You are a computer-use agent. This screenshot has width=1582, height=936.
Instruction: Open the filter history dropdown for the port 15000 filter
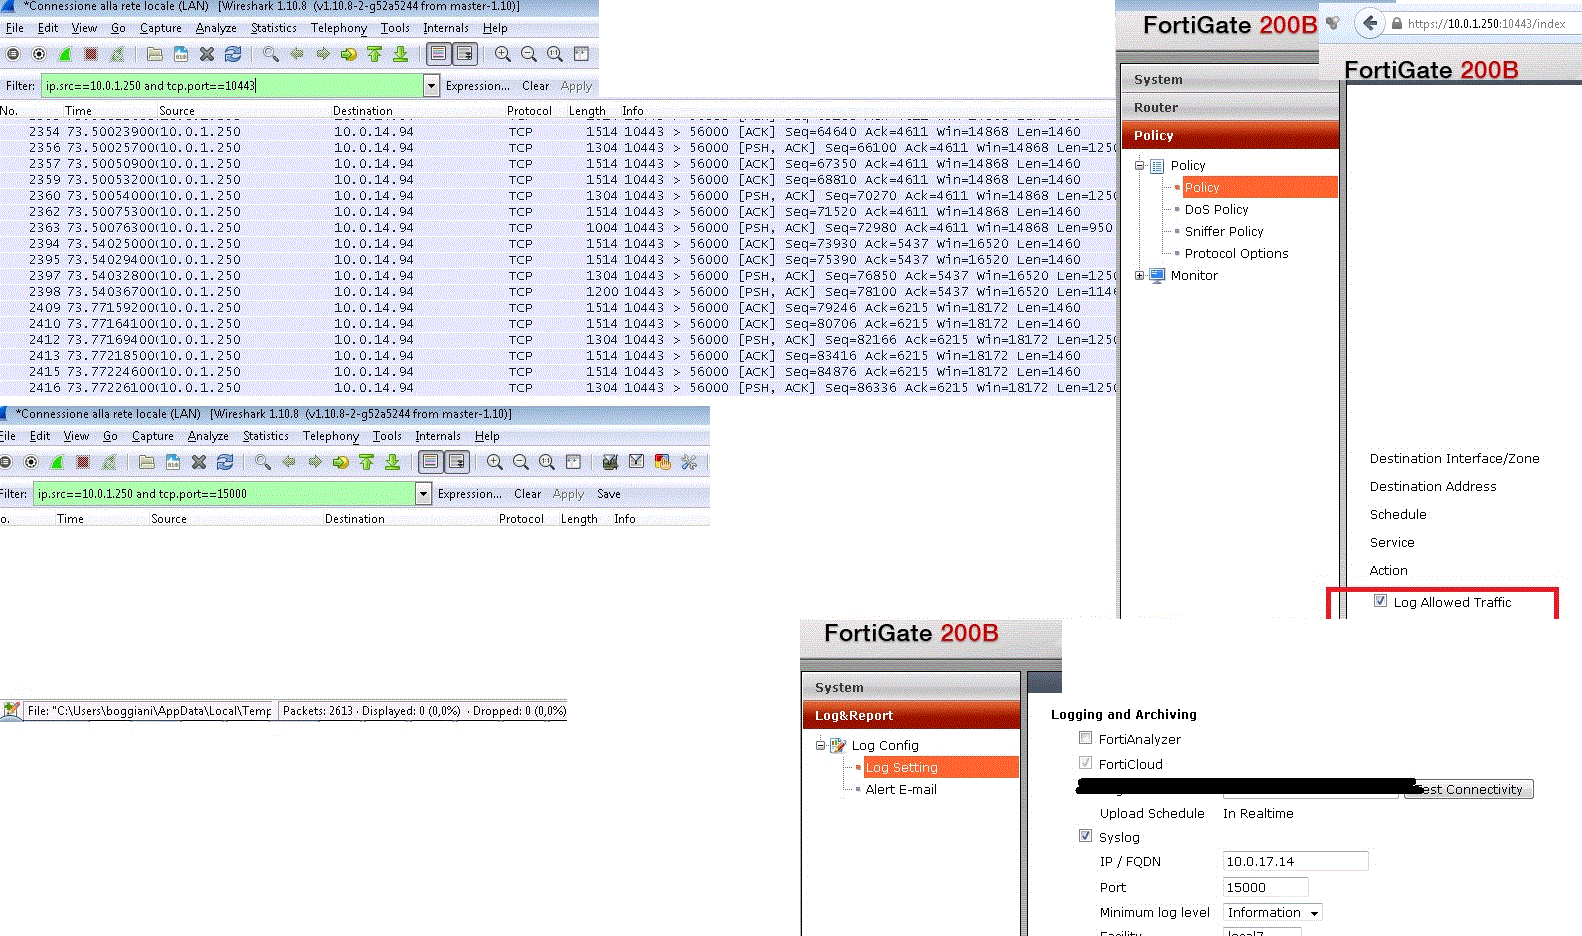point(423,494)
